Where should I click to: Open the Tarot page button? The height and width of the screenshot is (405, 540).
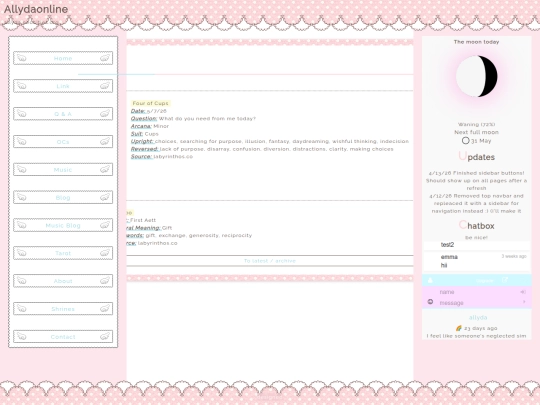[x=63, y=253]
